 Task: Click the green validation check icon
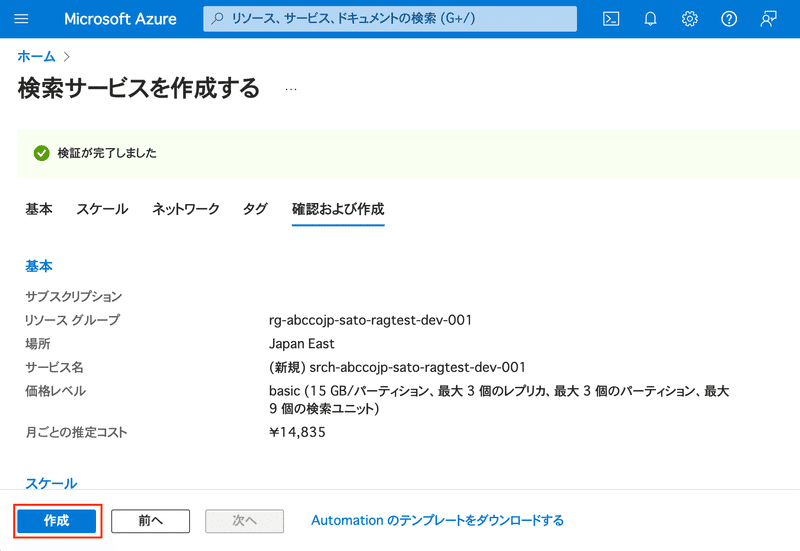pyautogui.click(x=41, y=153)
